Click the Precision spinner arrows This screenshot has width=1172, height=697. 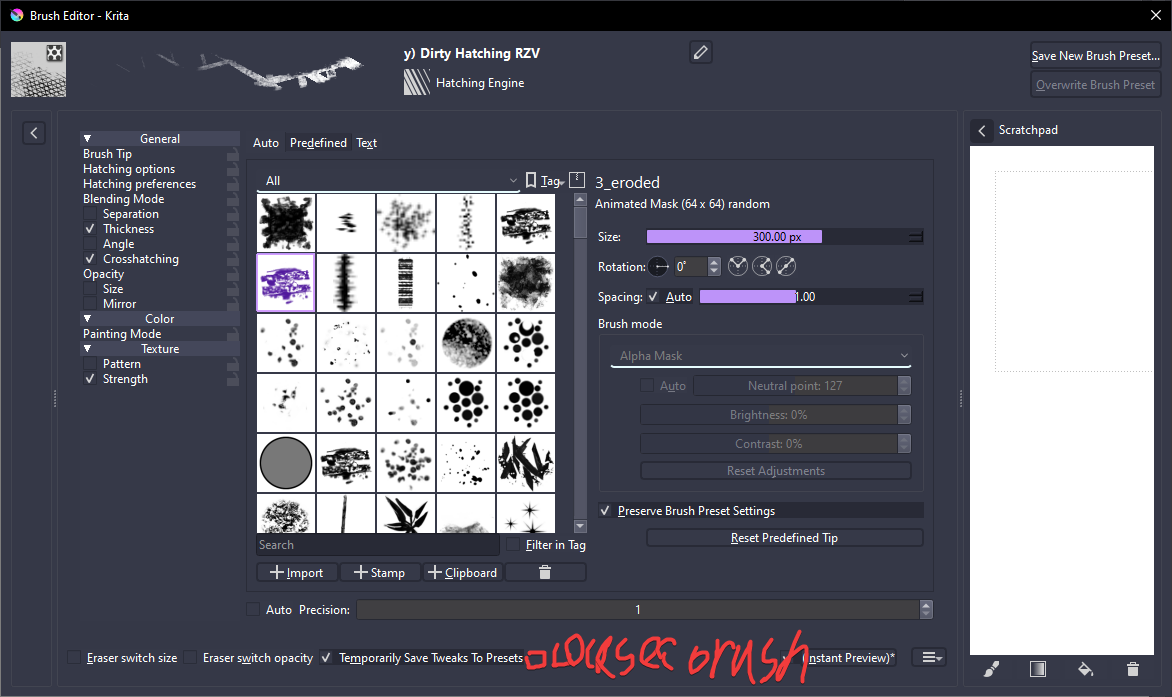click(x=926, y=610)
